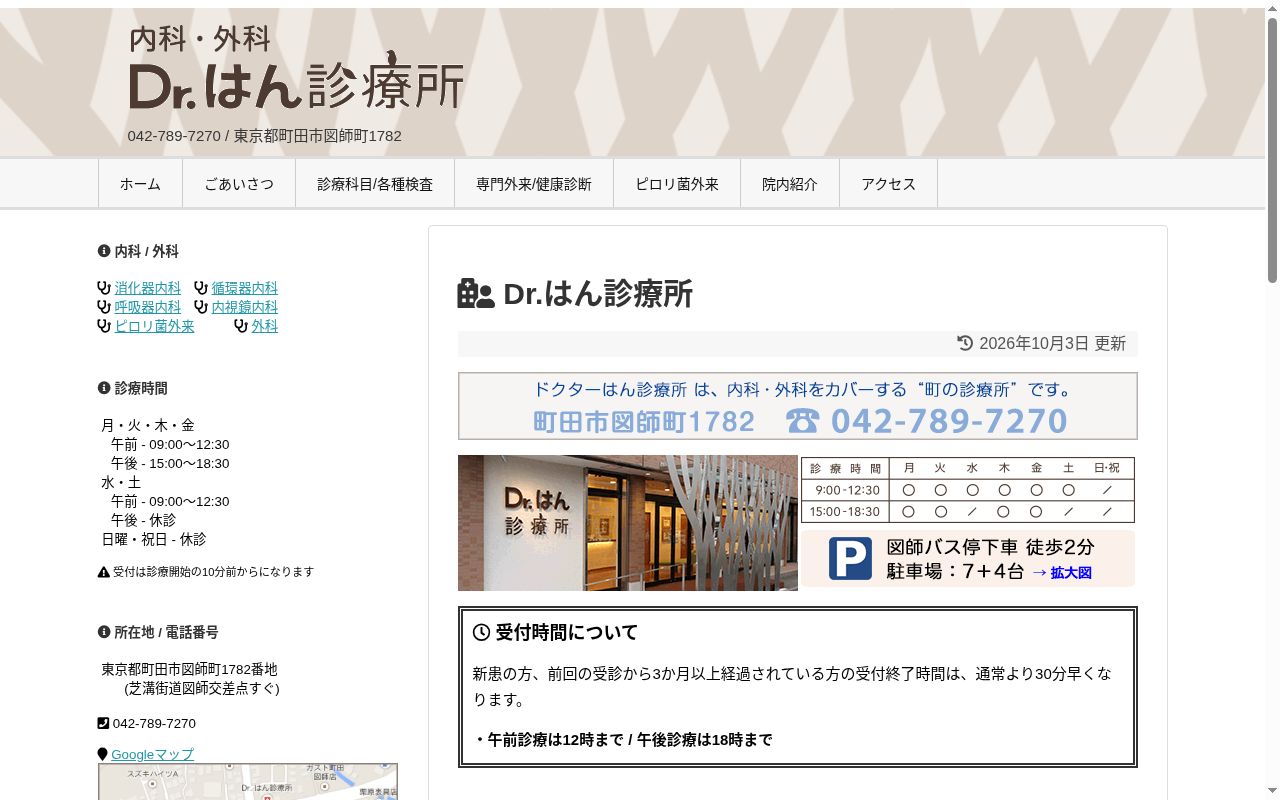Click the embedded map thumbnail in sidebar
Image resolution: width=1280 pixels, height=800 pixels.
pyautogui.click(x=248, y=782)
